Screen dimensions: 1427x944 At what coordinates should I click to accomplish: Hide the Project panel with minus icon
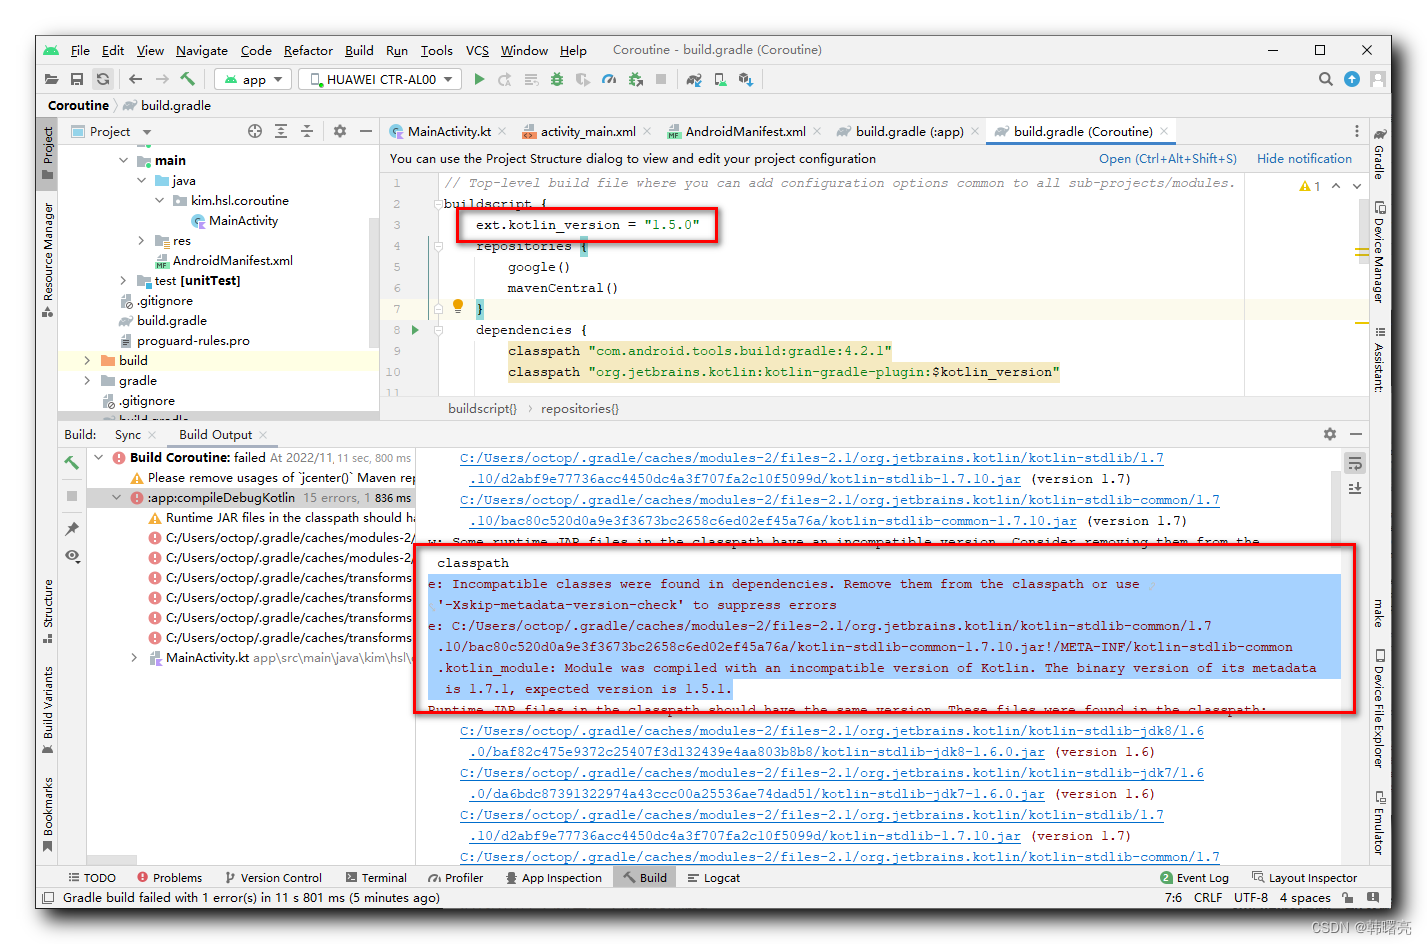(x=366, y=131)
